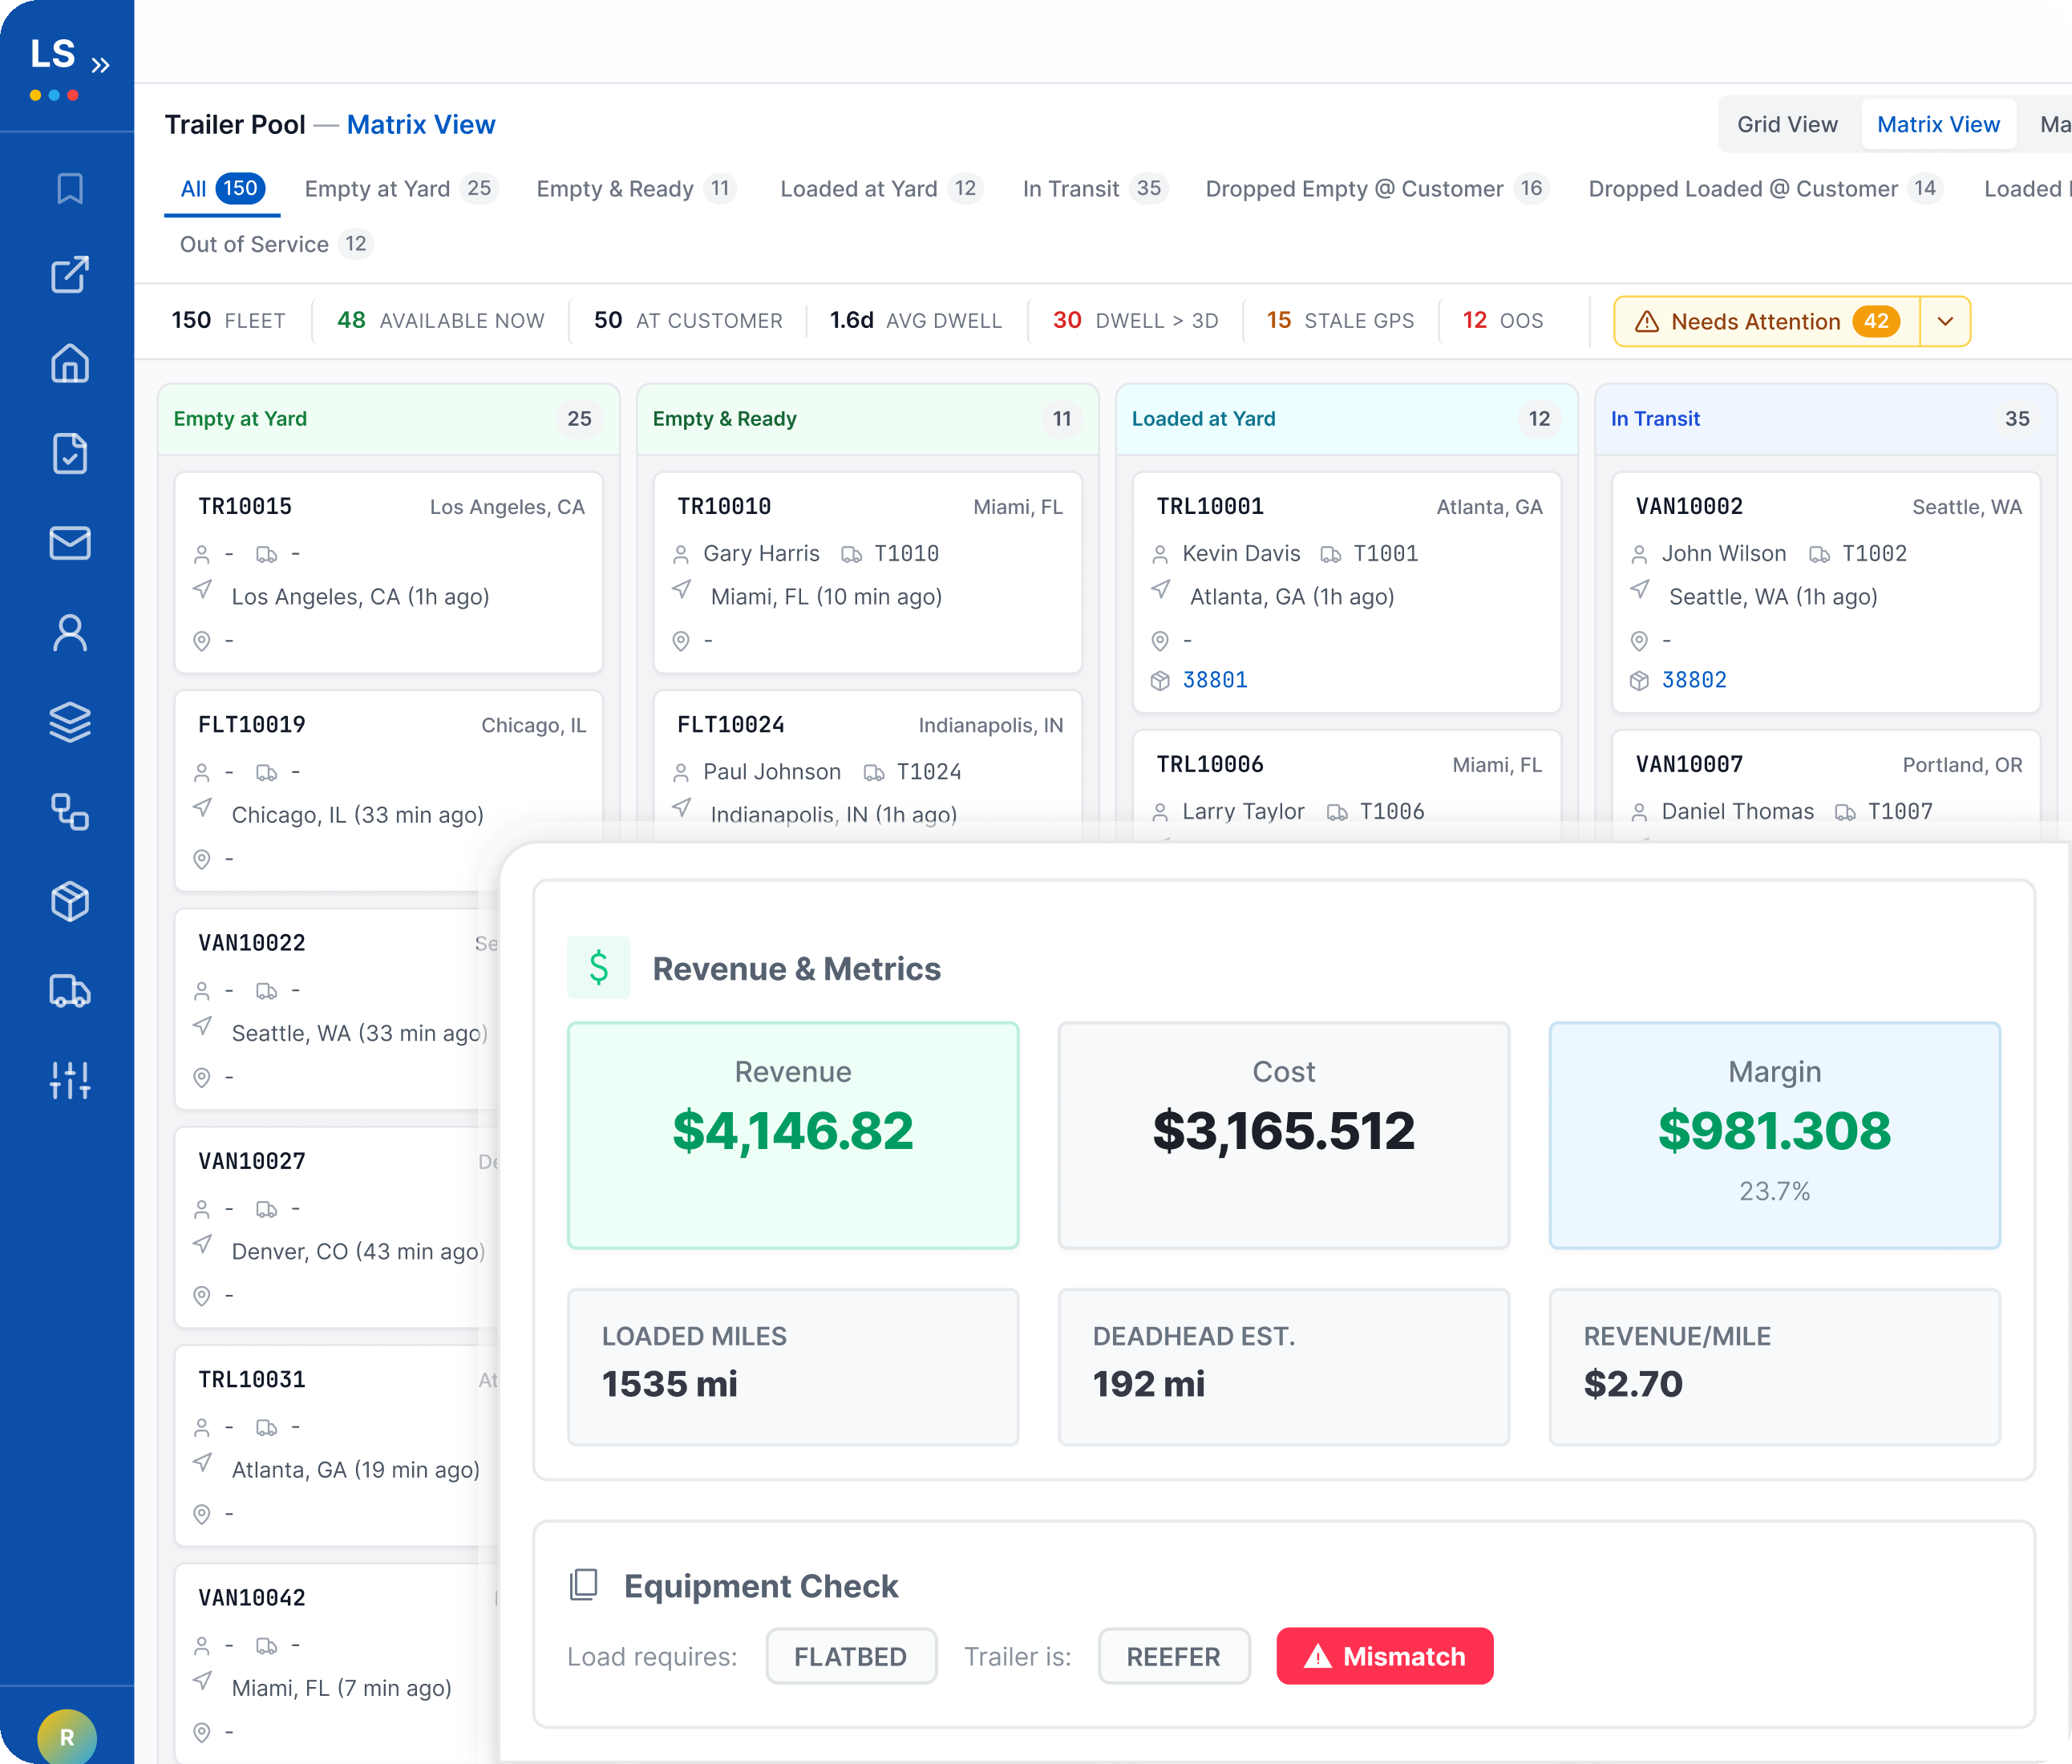Image resolution: width=2072 pixels, height=1764 pixels.
Task: Expand the Needs Attention dropdown arrow
Action: pos(1946,321)
